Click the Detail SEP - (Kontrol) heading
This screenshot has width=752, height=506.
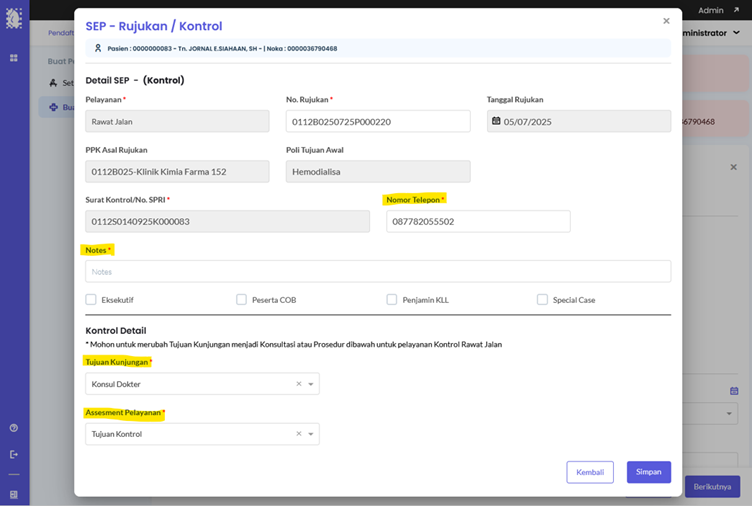[x=135, y=80]
